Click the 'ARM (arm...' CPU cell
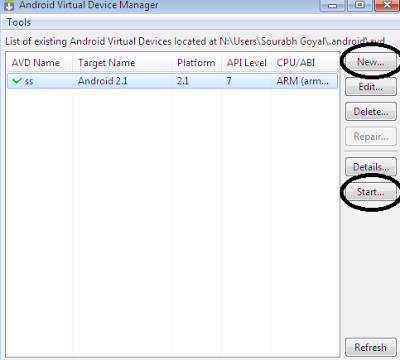400x360 pixels. (304, 81)
